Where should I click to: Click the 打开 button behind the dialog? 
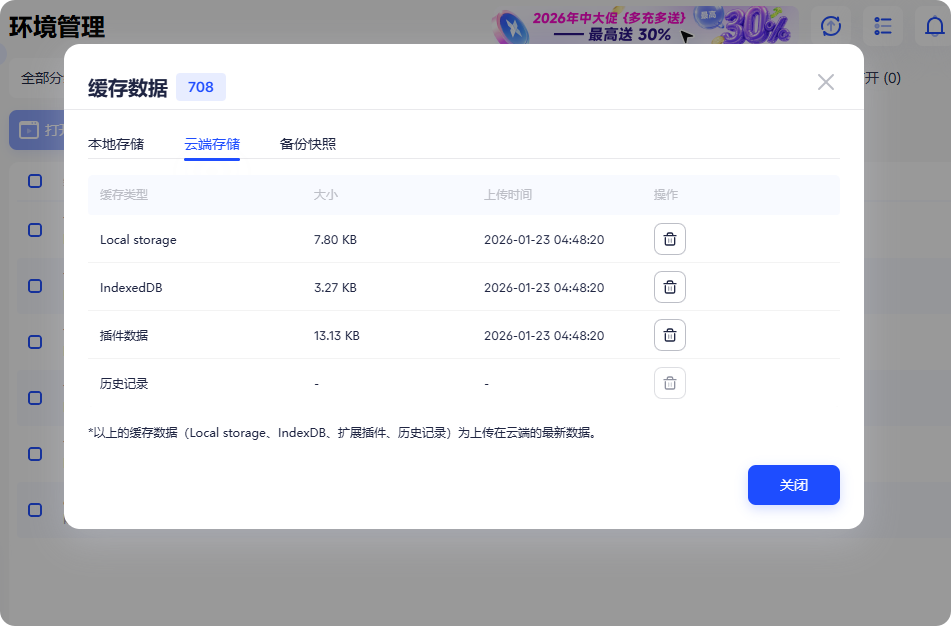pyautogui.click(x=38, y=130)
